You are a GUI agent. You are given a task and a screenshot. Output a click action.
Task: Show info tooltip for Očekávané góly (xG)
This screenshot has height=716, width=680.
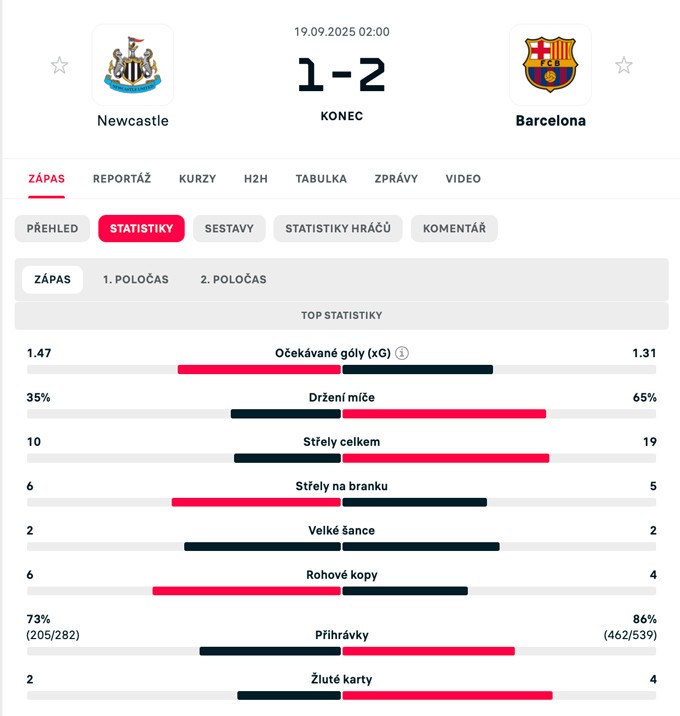402,353
